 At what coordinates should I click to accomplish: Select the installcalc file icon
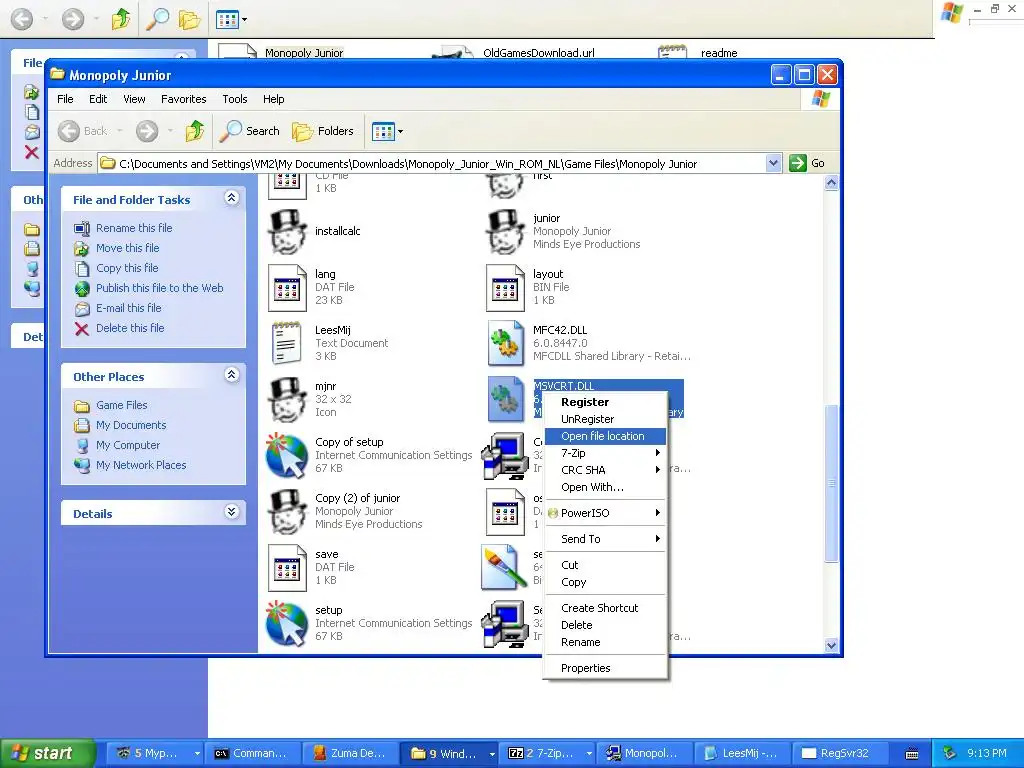tap(287, 232)
